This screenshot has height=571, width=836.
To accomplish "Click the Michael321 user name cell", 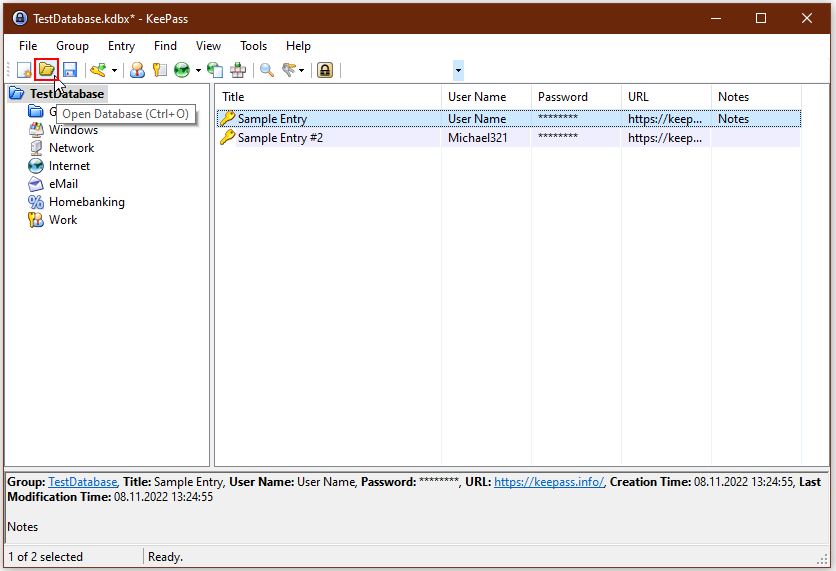I will point(478,138).
